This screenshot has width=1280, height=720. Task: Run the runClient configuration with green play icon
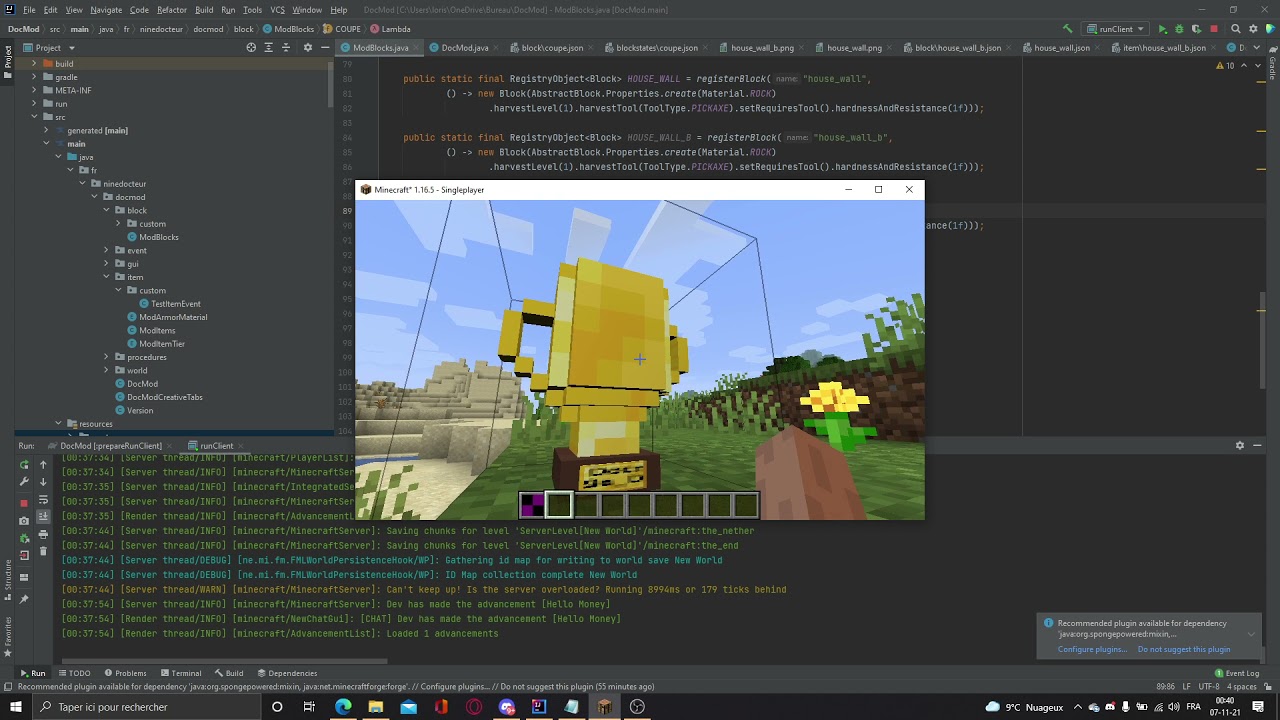pos(1162,29)
